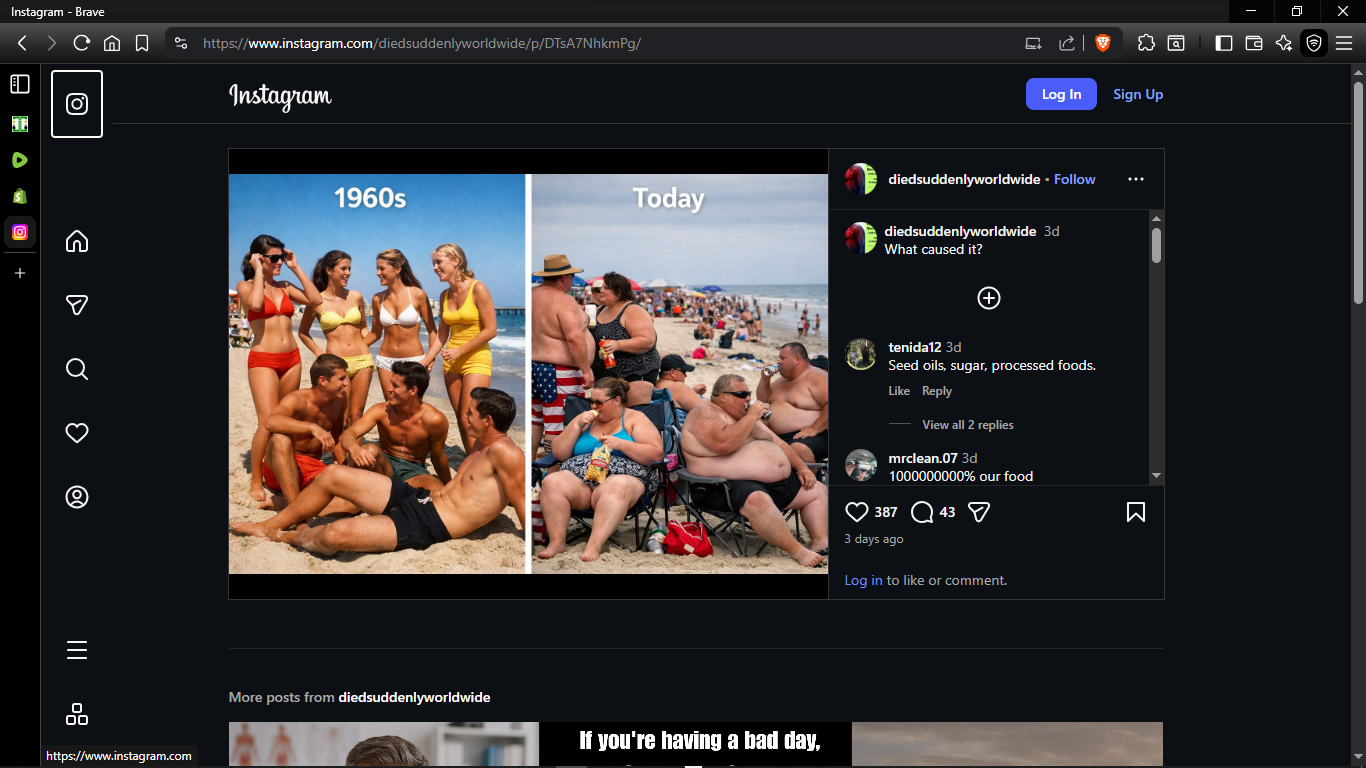Viewport: 1366px width, 768px height.
Task: Click the browser address bar URL
Action: [x=420, y=43]
